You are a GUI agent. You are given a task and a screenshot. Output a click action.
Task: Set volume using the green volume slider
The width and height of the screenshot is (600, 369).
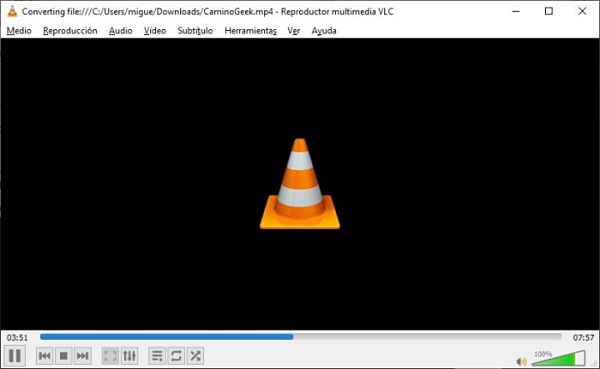click(559, 359)
